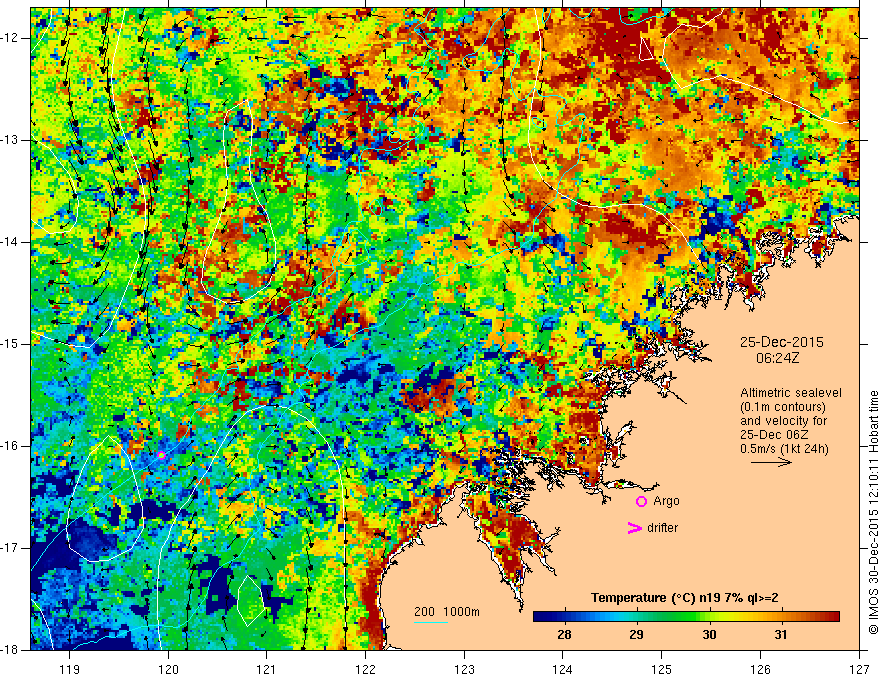
Task: Click the longitude axis label 119
Action: click(x=70, y=669)
